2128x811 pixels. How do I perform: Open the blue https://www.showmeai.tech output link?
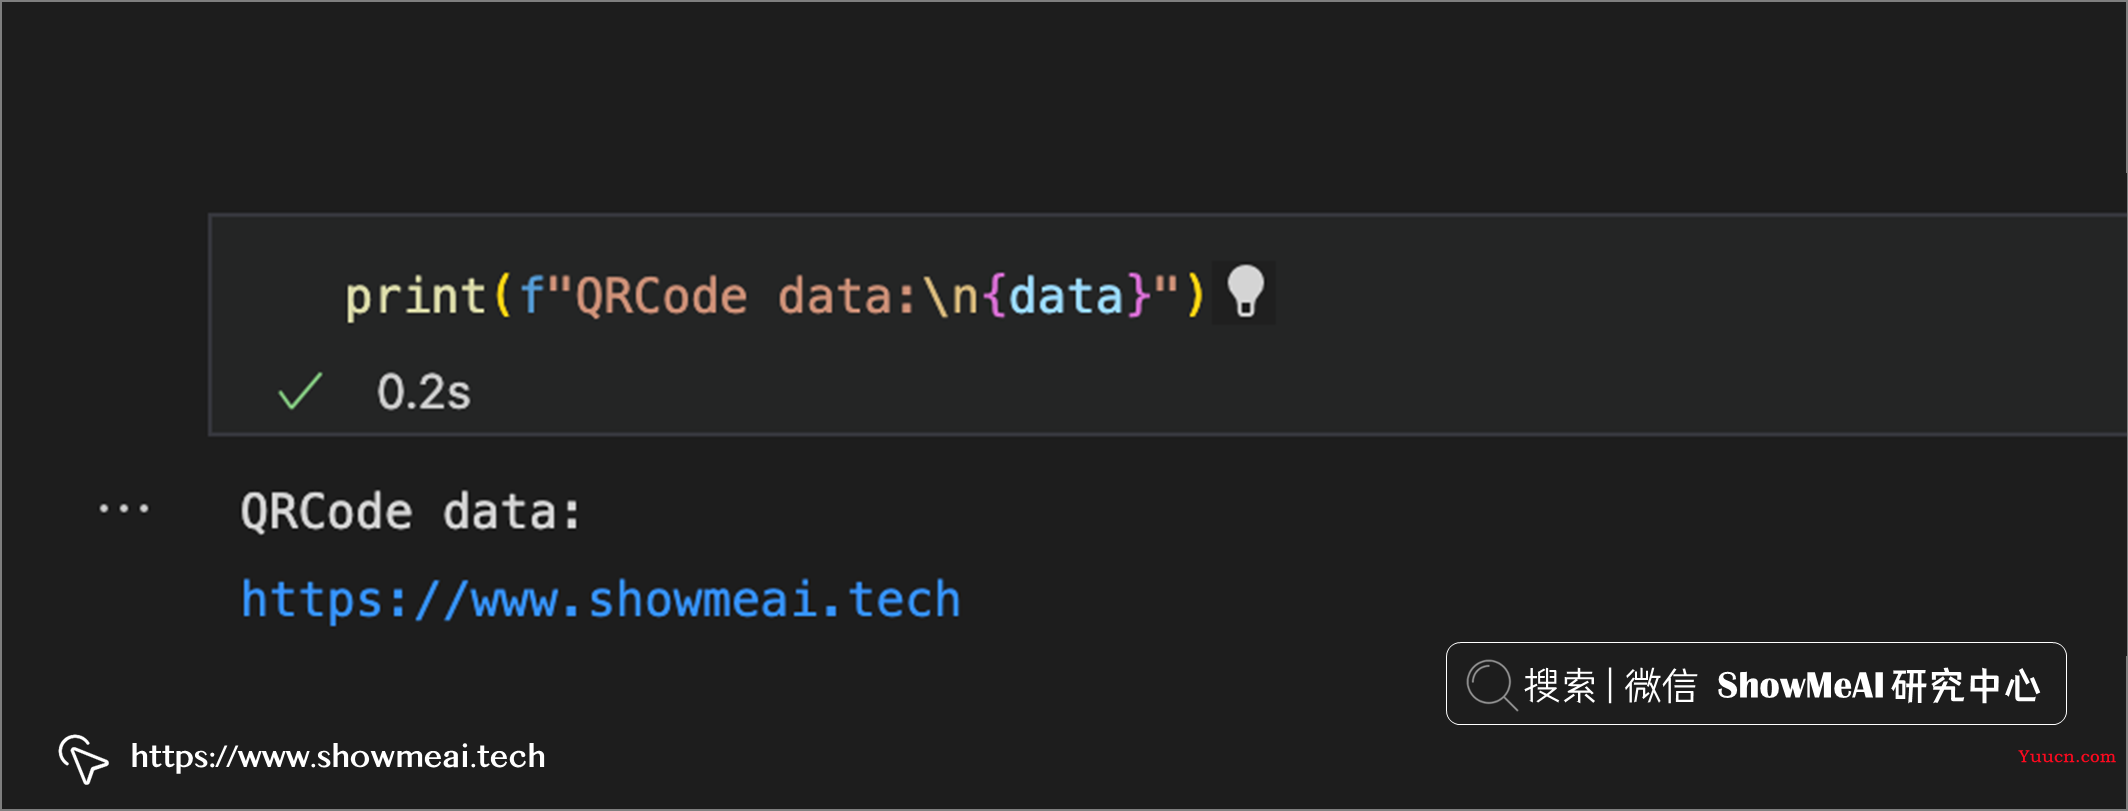tap(601, 601)
